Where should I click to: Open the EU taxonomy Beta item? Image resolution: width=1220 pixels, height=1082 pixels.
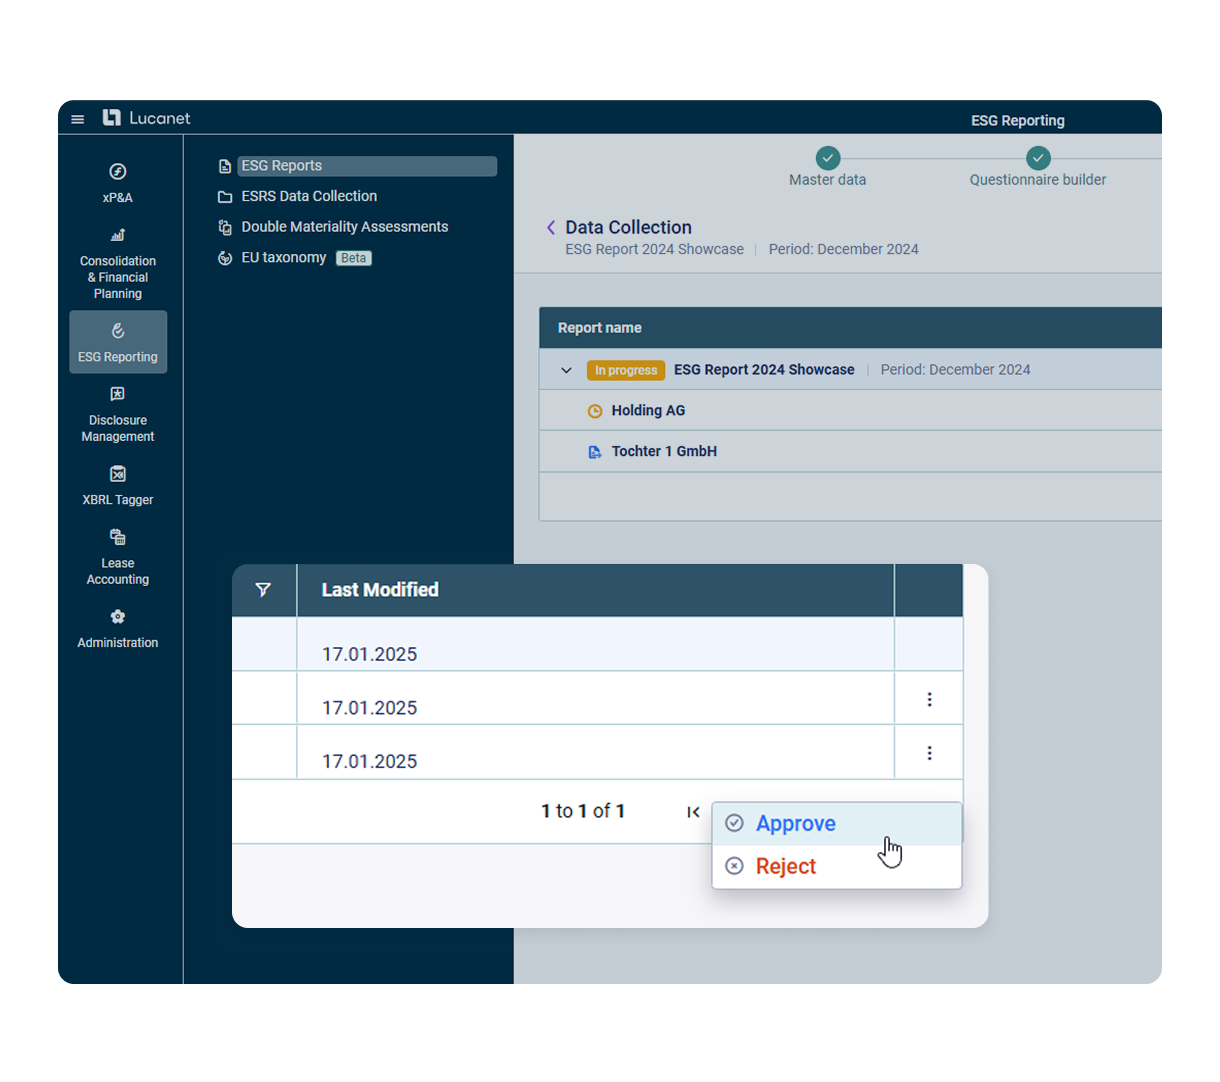pyautogui.click(x=283, y=258)
